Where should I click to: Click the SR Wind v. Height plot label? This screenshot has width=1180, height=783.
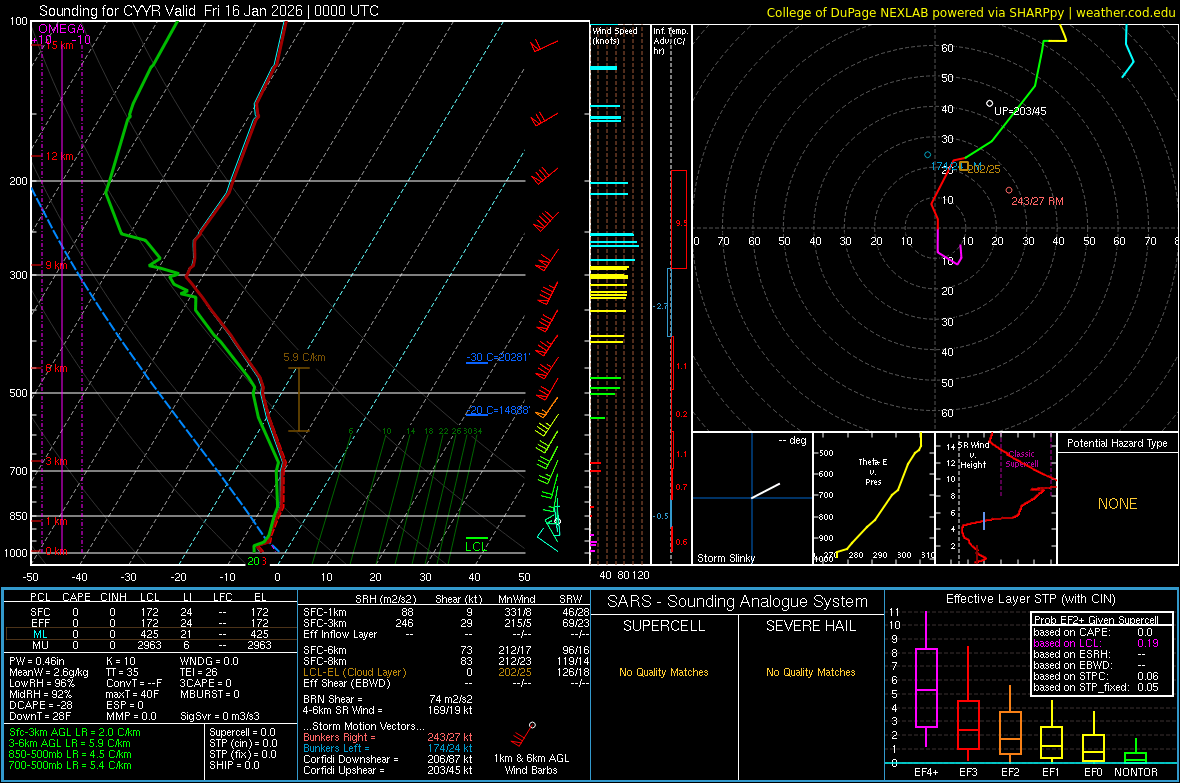point(974,455)
